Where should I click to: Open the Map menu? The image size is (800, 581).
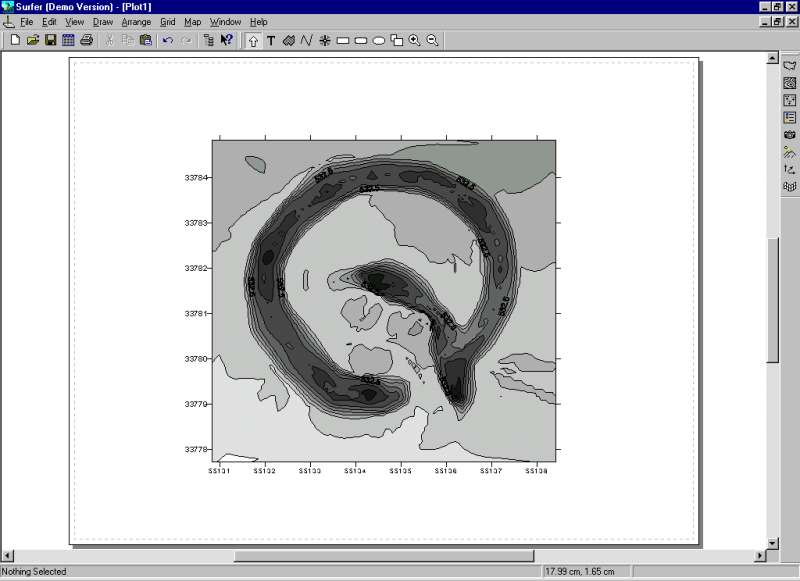(192, 21)
